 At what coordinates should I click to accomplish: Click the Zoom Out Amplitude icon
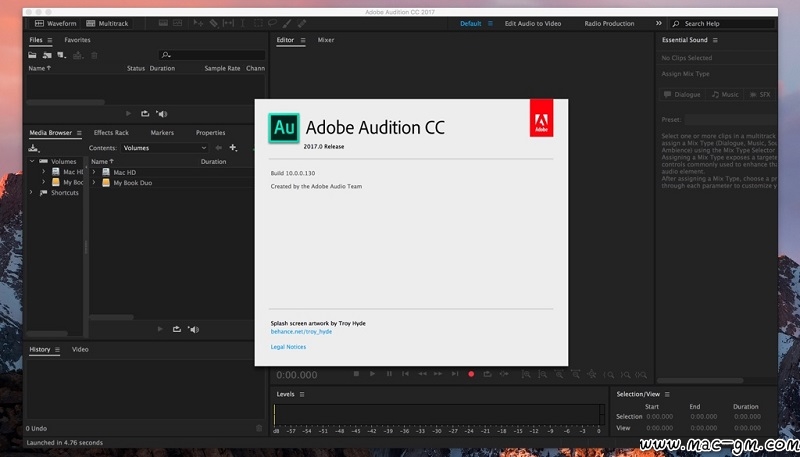542,374
